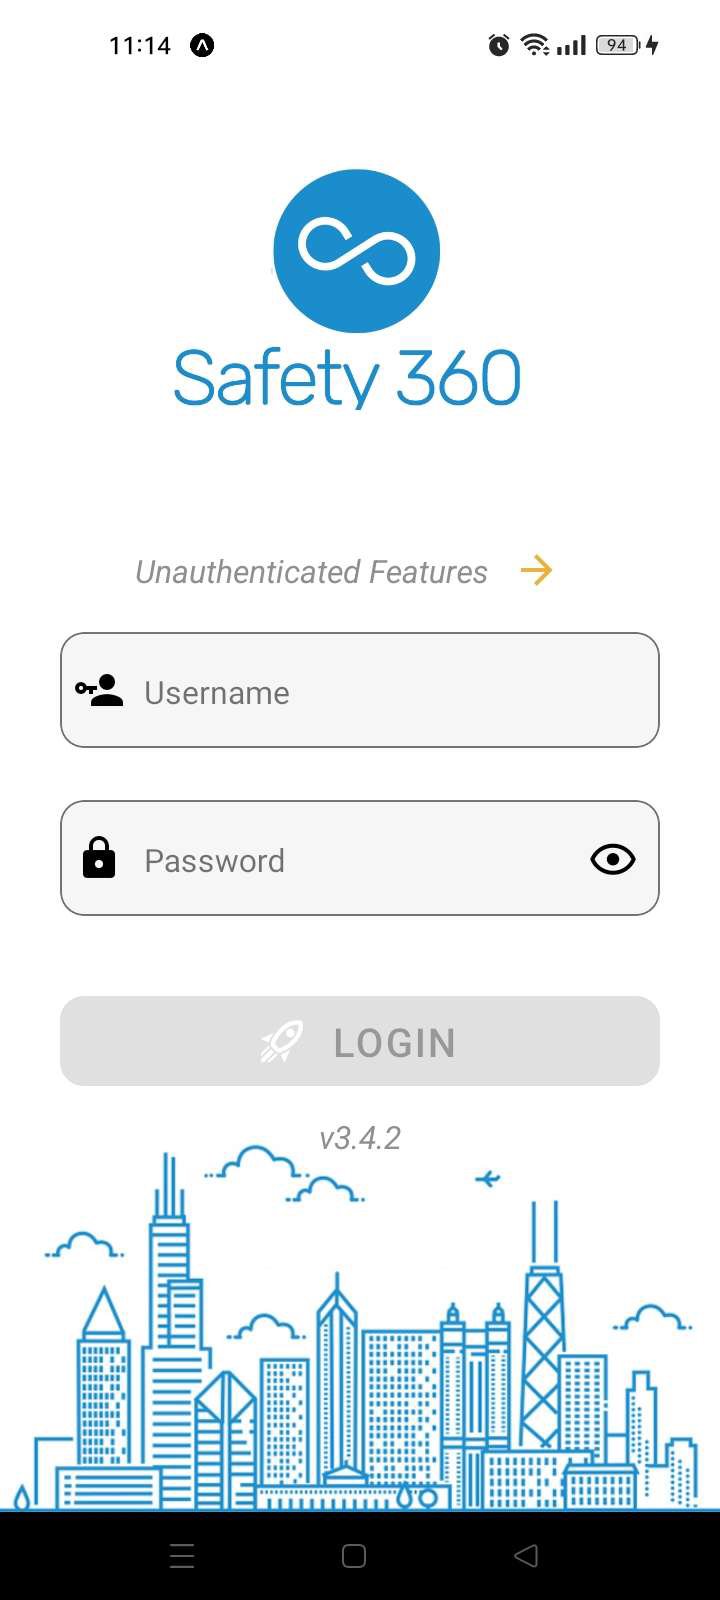Tap the notification dot icon near the time
The height and width of the screenshot is (1600, 720).
coord(202,44)
